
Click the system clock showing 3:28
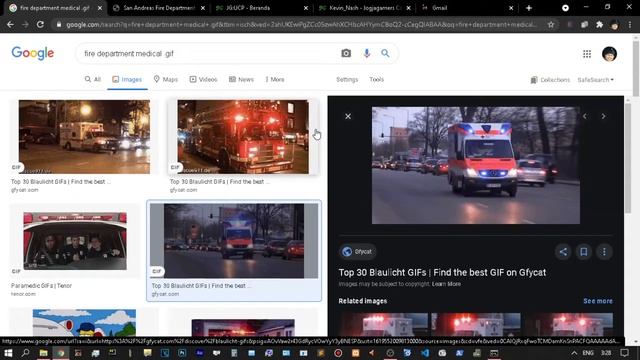pos(606,353)
